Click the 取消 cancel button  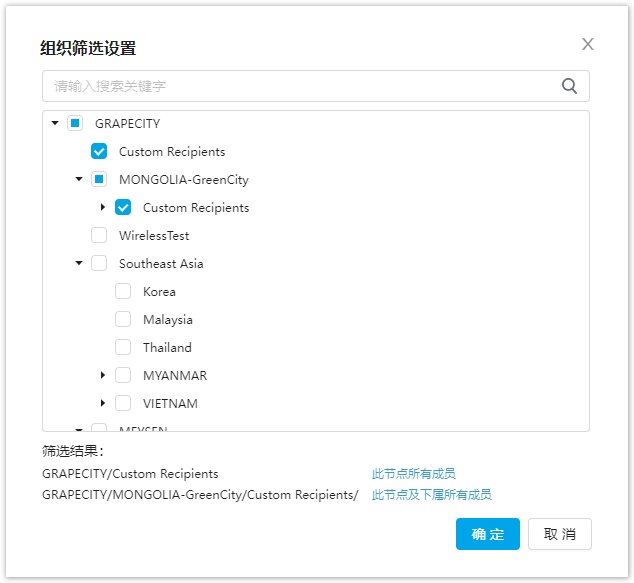coord(560,534)
